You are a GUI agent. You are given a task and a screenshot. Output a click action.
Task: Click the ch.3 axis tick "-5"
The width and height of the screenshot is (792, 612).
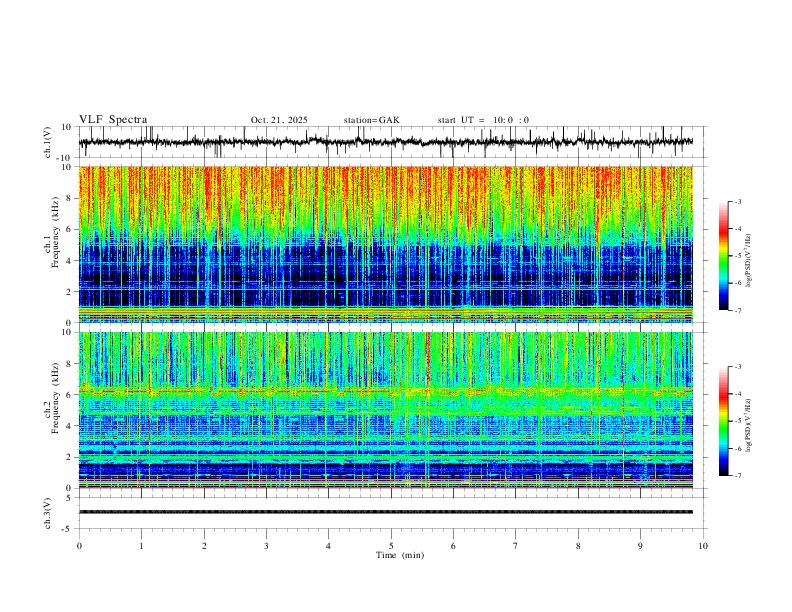click(x=67, y=529)
